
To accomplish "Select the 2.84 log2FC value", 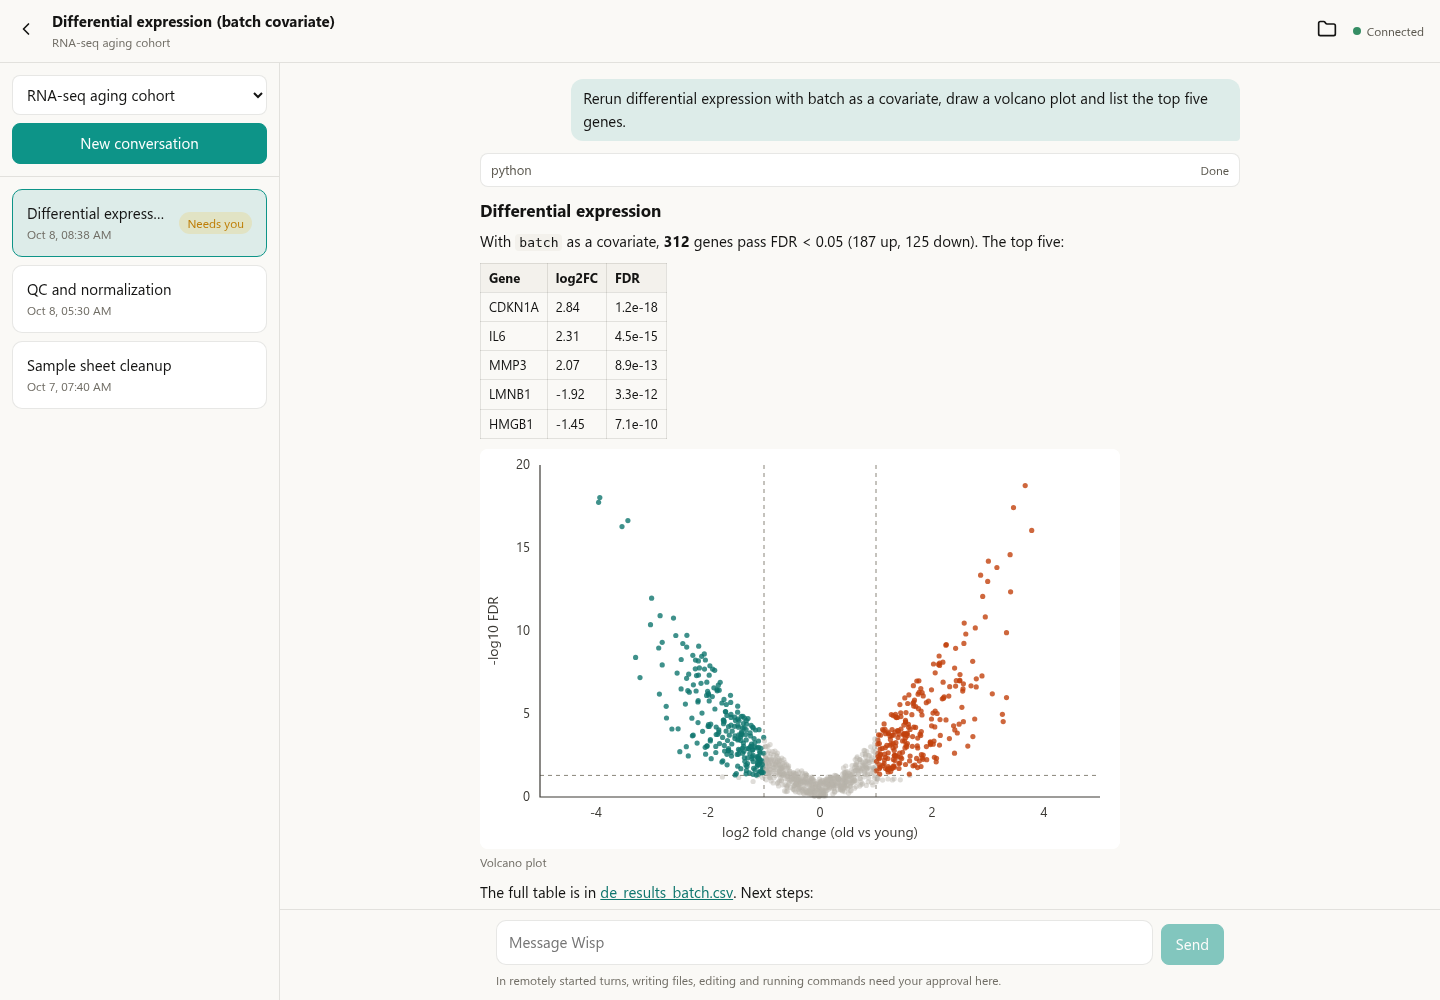I will (x=577, y=308).
